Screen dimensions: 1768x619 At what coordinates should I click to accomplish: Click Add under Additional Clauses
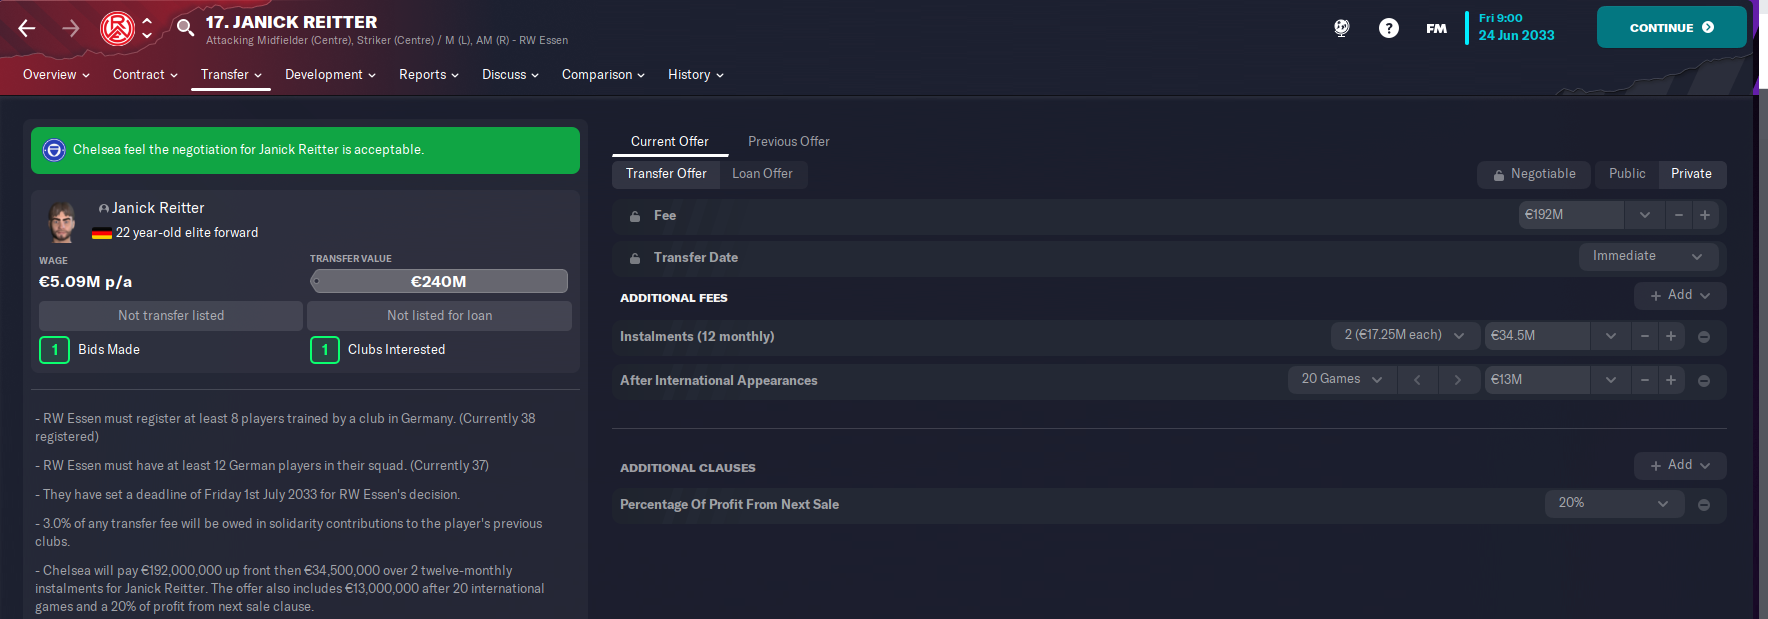tap(1680, 465)
